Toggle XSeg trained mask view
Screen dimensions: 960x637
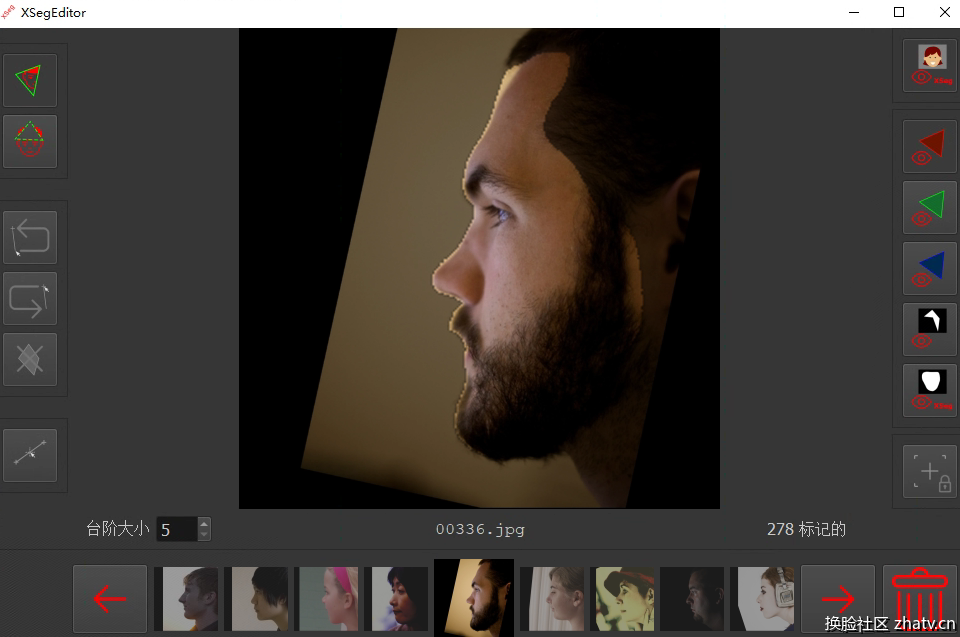tap(930, 391)
